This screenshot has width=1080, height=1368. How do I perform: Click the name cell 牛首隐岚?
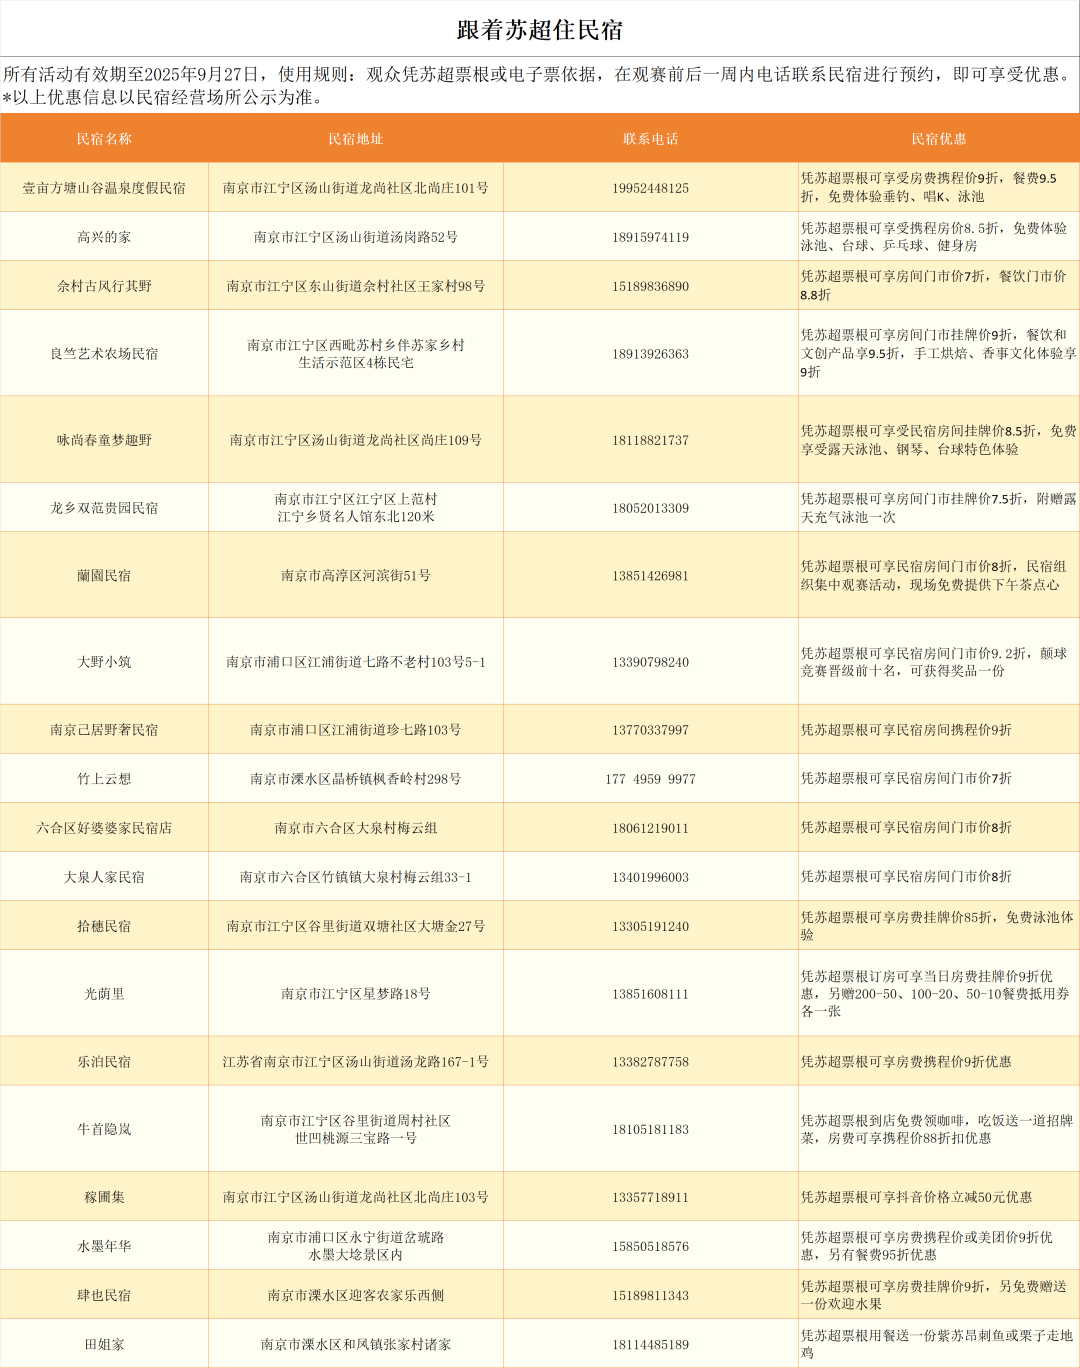(104, 1129)
